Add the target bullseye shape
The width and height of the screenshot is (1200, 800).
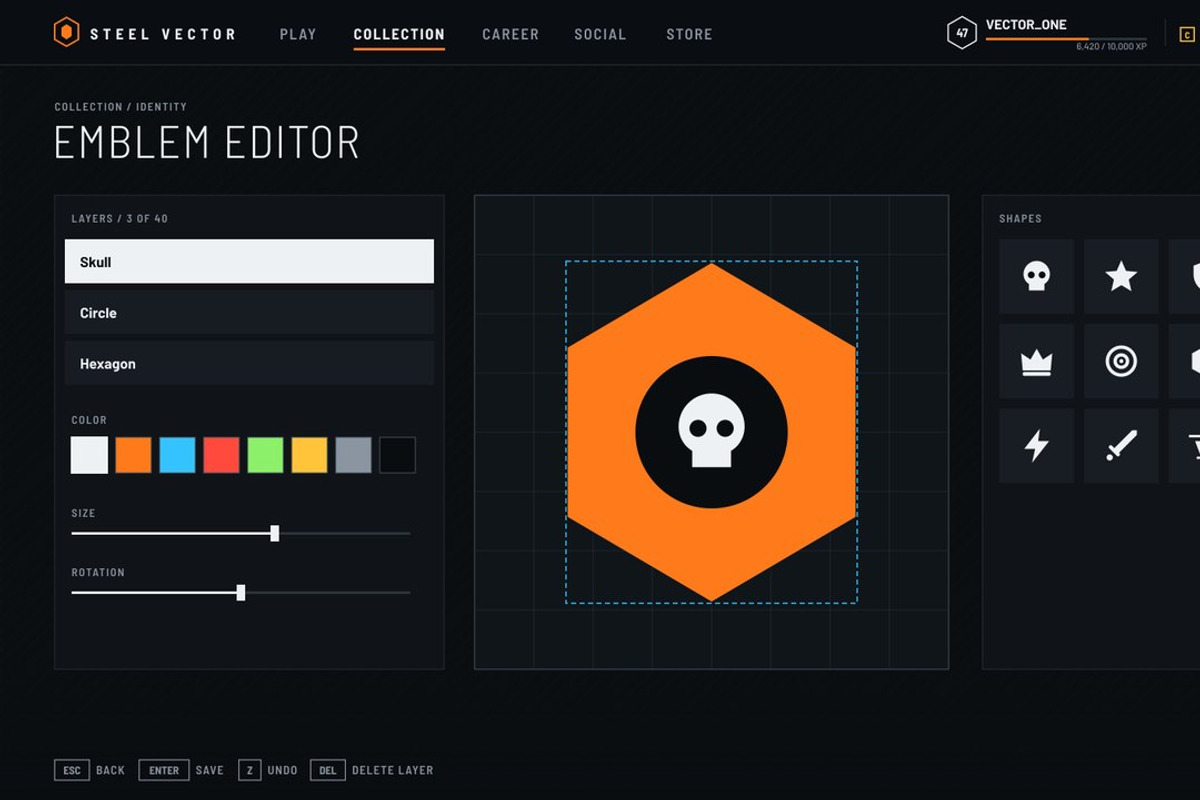(1121, 361)
